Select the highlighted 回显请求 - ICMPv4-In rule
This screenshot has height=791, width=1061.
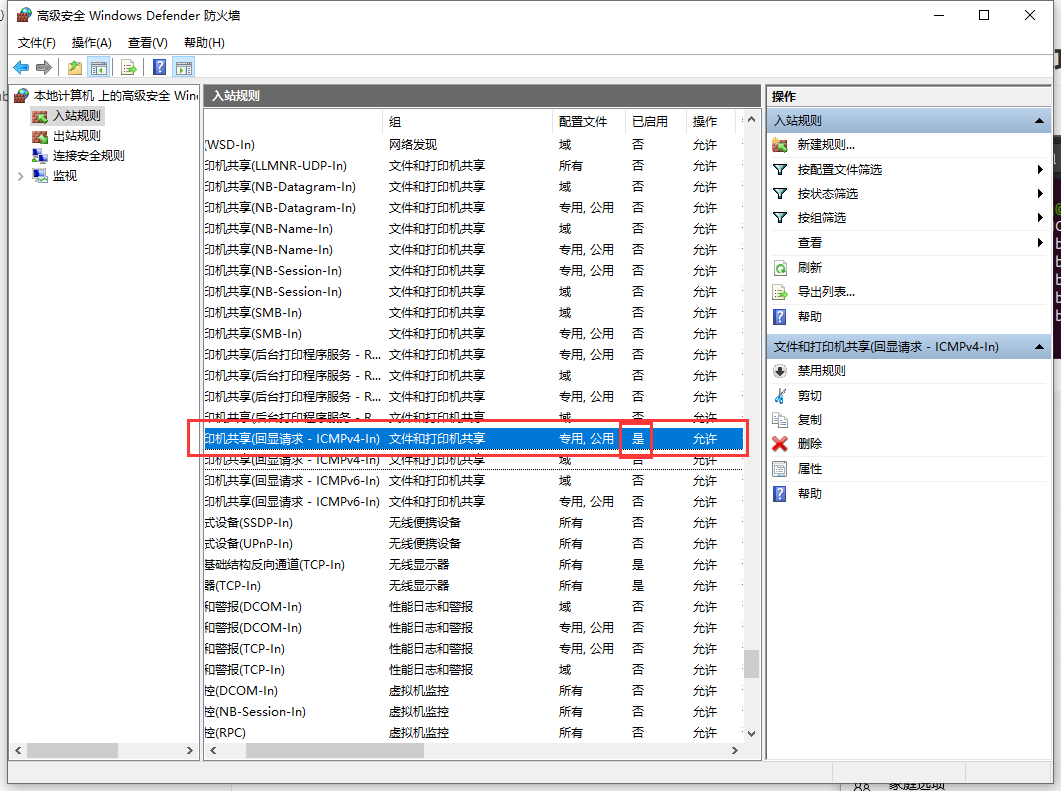473,438
